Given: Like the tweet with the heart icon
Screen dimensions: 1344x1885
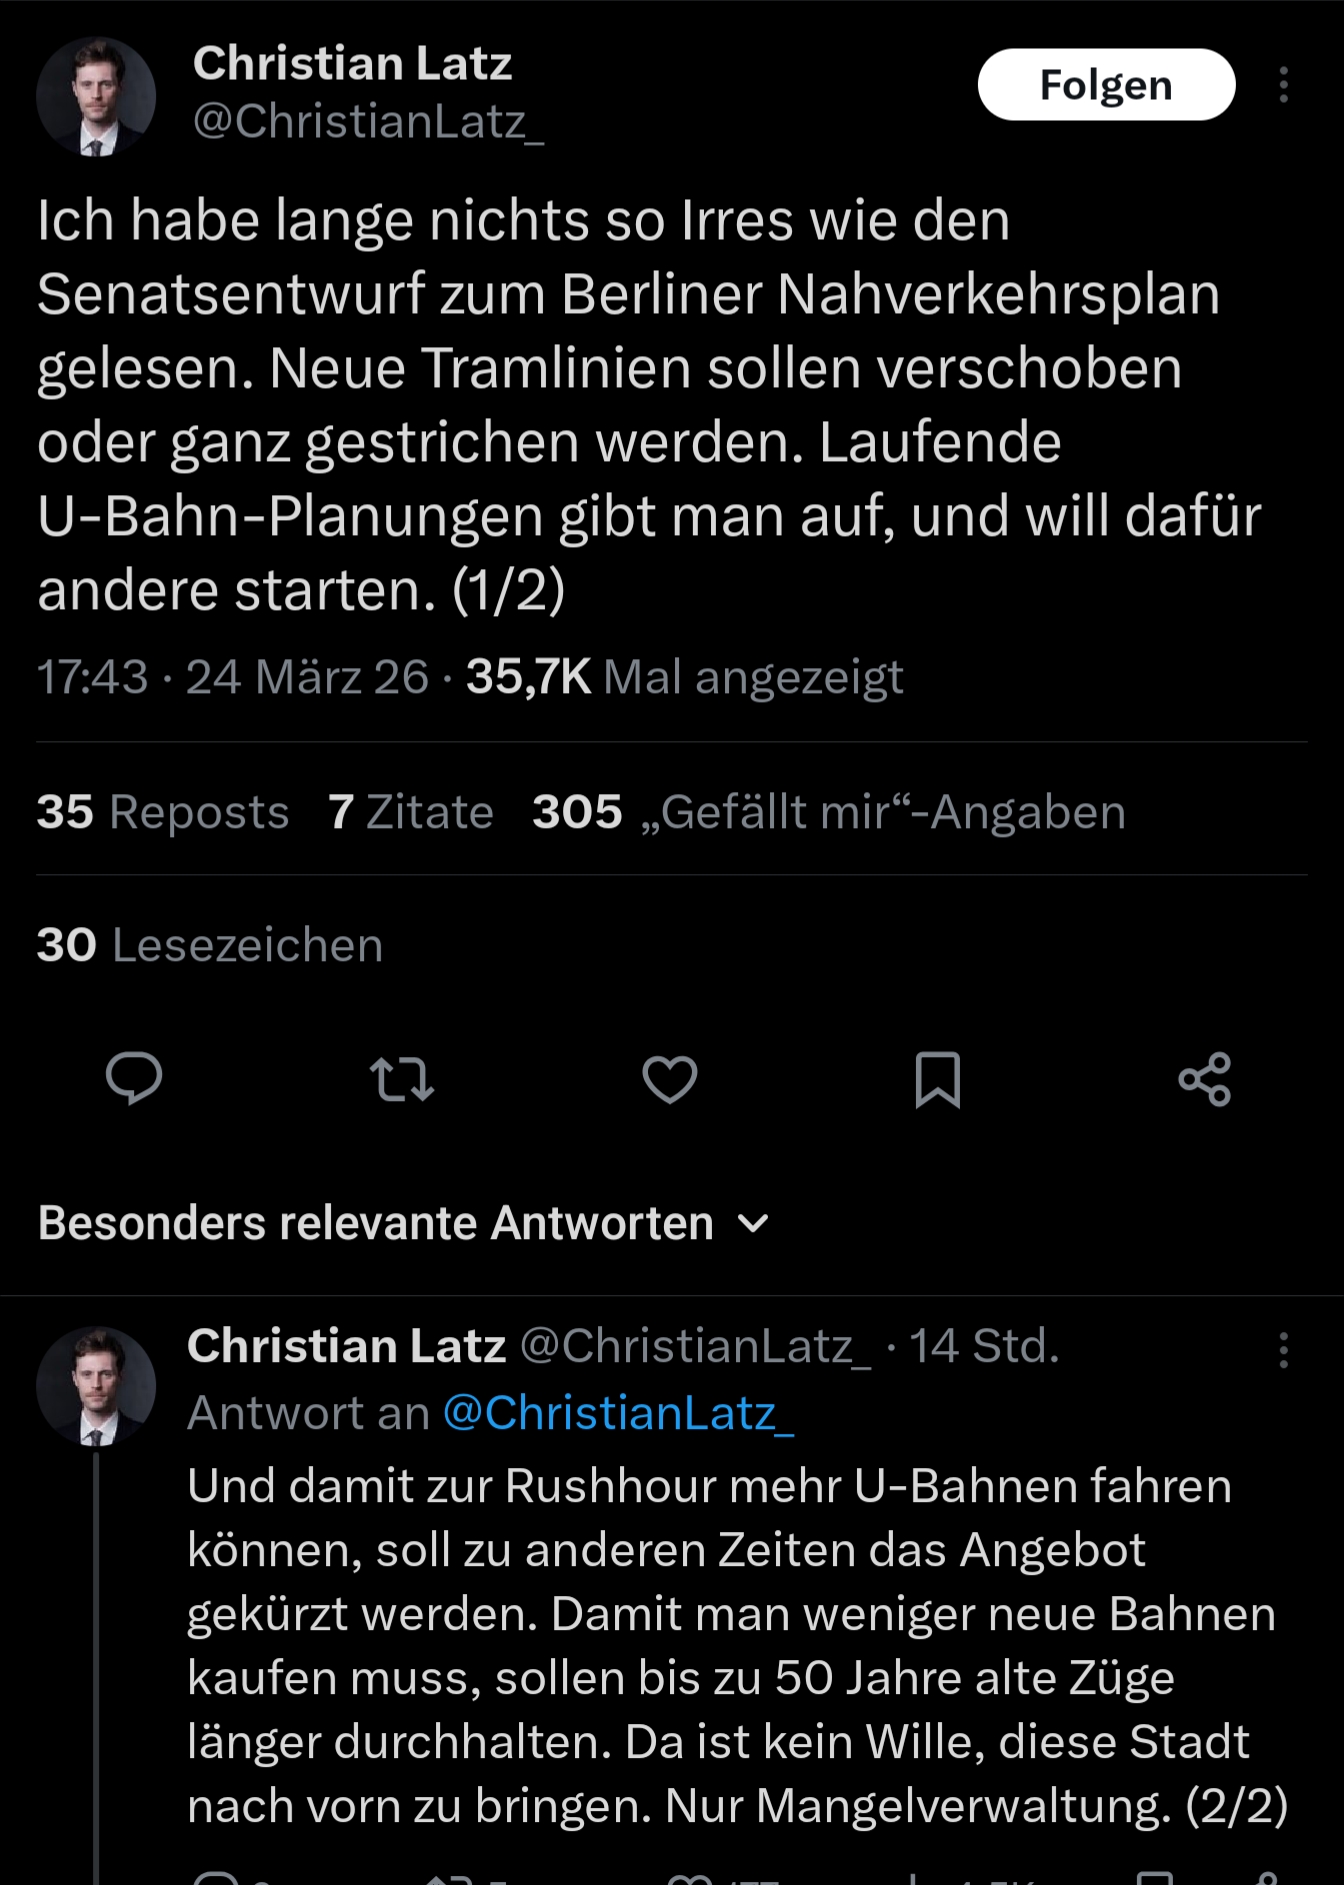Looking at the screenshot, I should (669, 1079).
